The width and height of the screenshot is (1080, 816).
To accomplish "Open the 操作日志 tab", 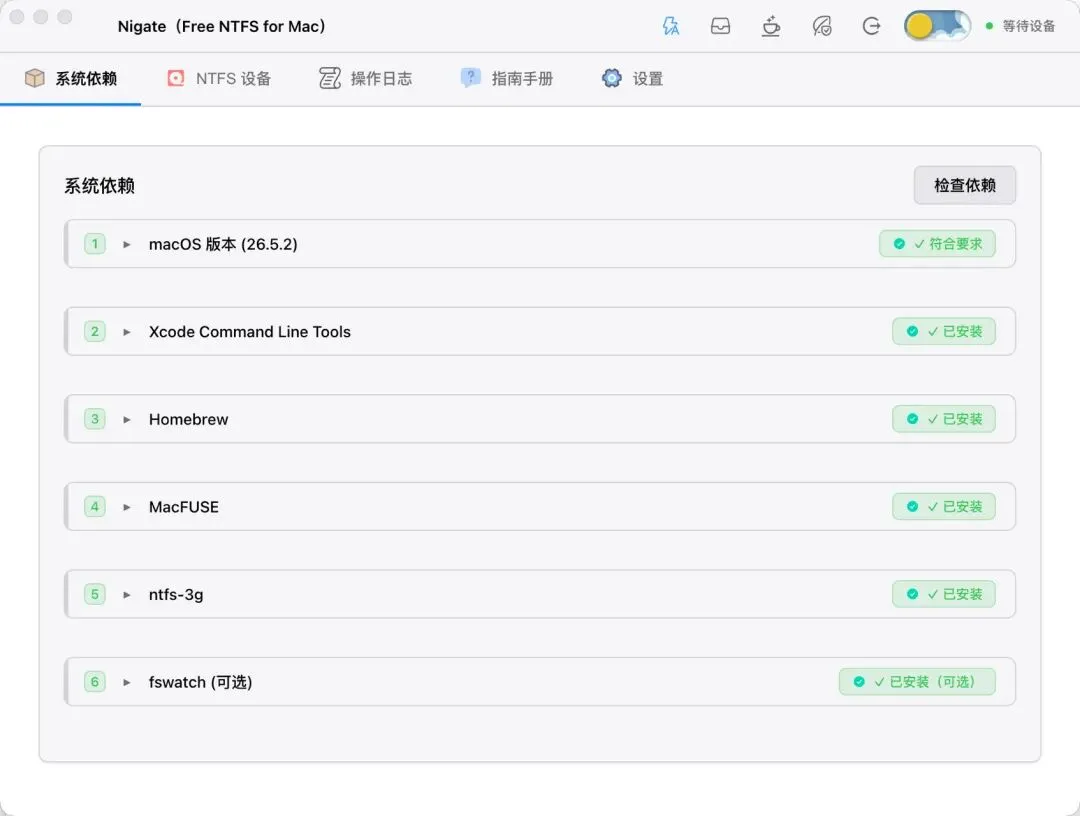I will pyautogui.click(x=365, y=79).
